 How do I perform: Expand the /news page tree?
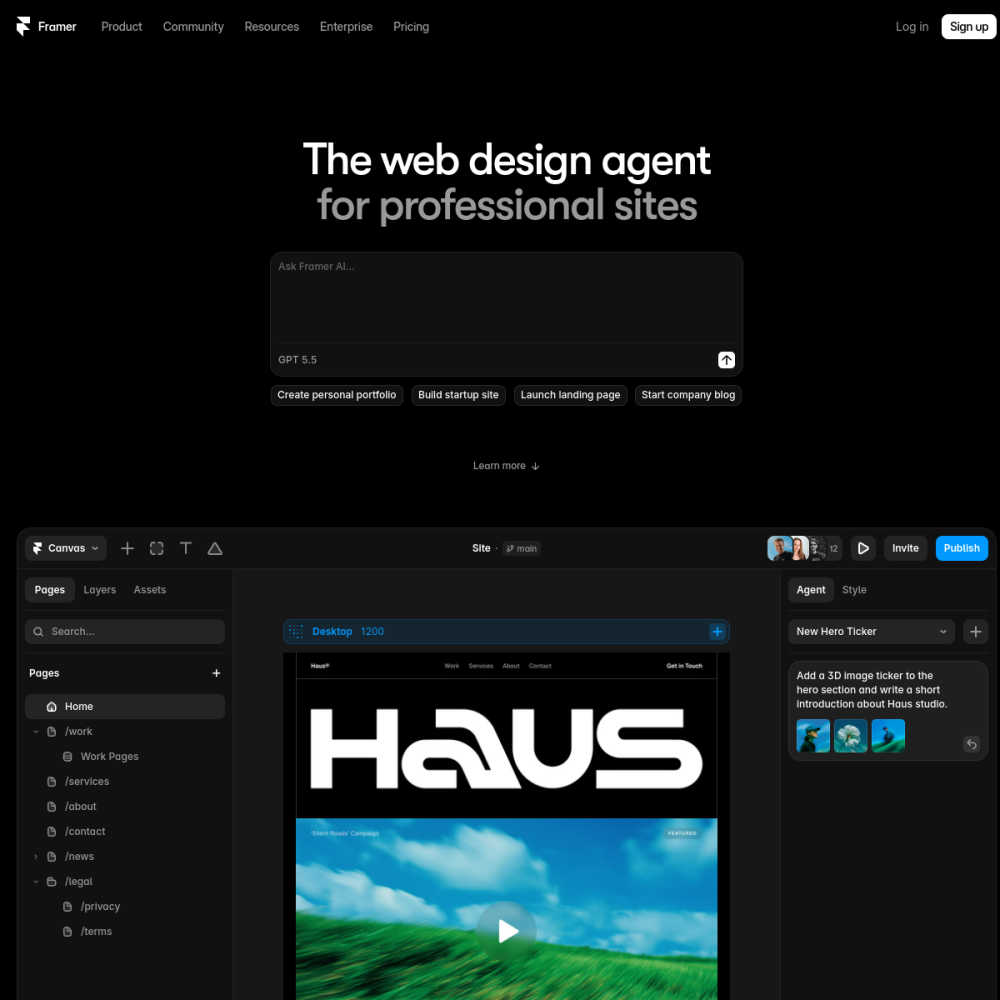point(36,857)
